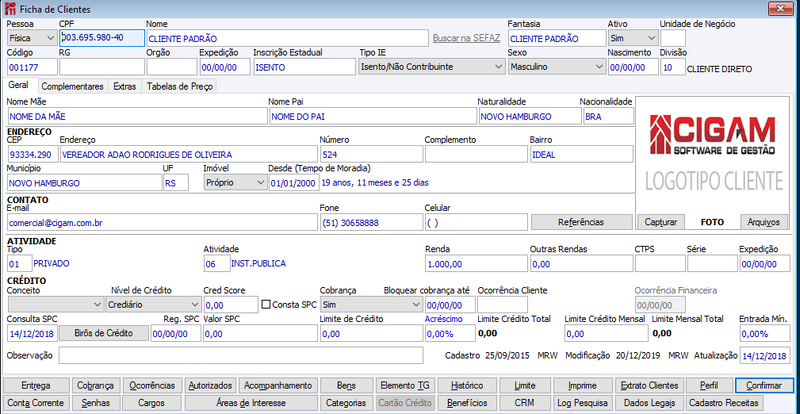Click the Inscrição Estadual field
This screenshot has width=800, height=414.
pos(304,67)
